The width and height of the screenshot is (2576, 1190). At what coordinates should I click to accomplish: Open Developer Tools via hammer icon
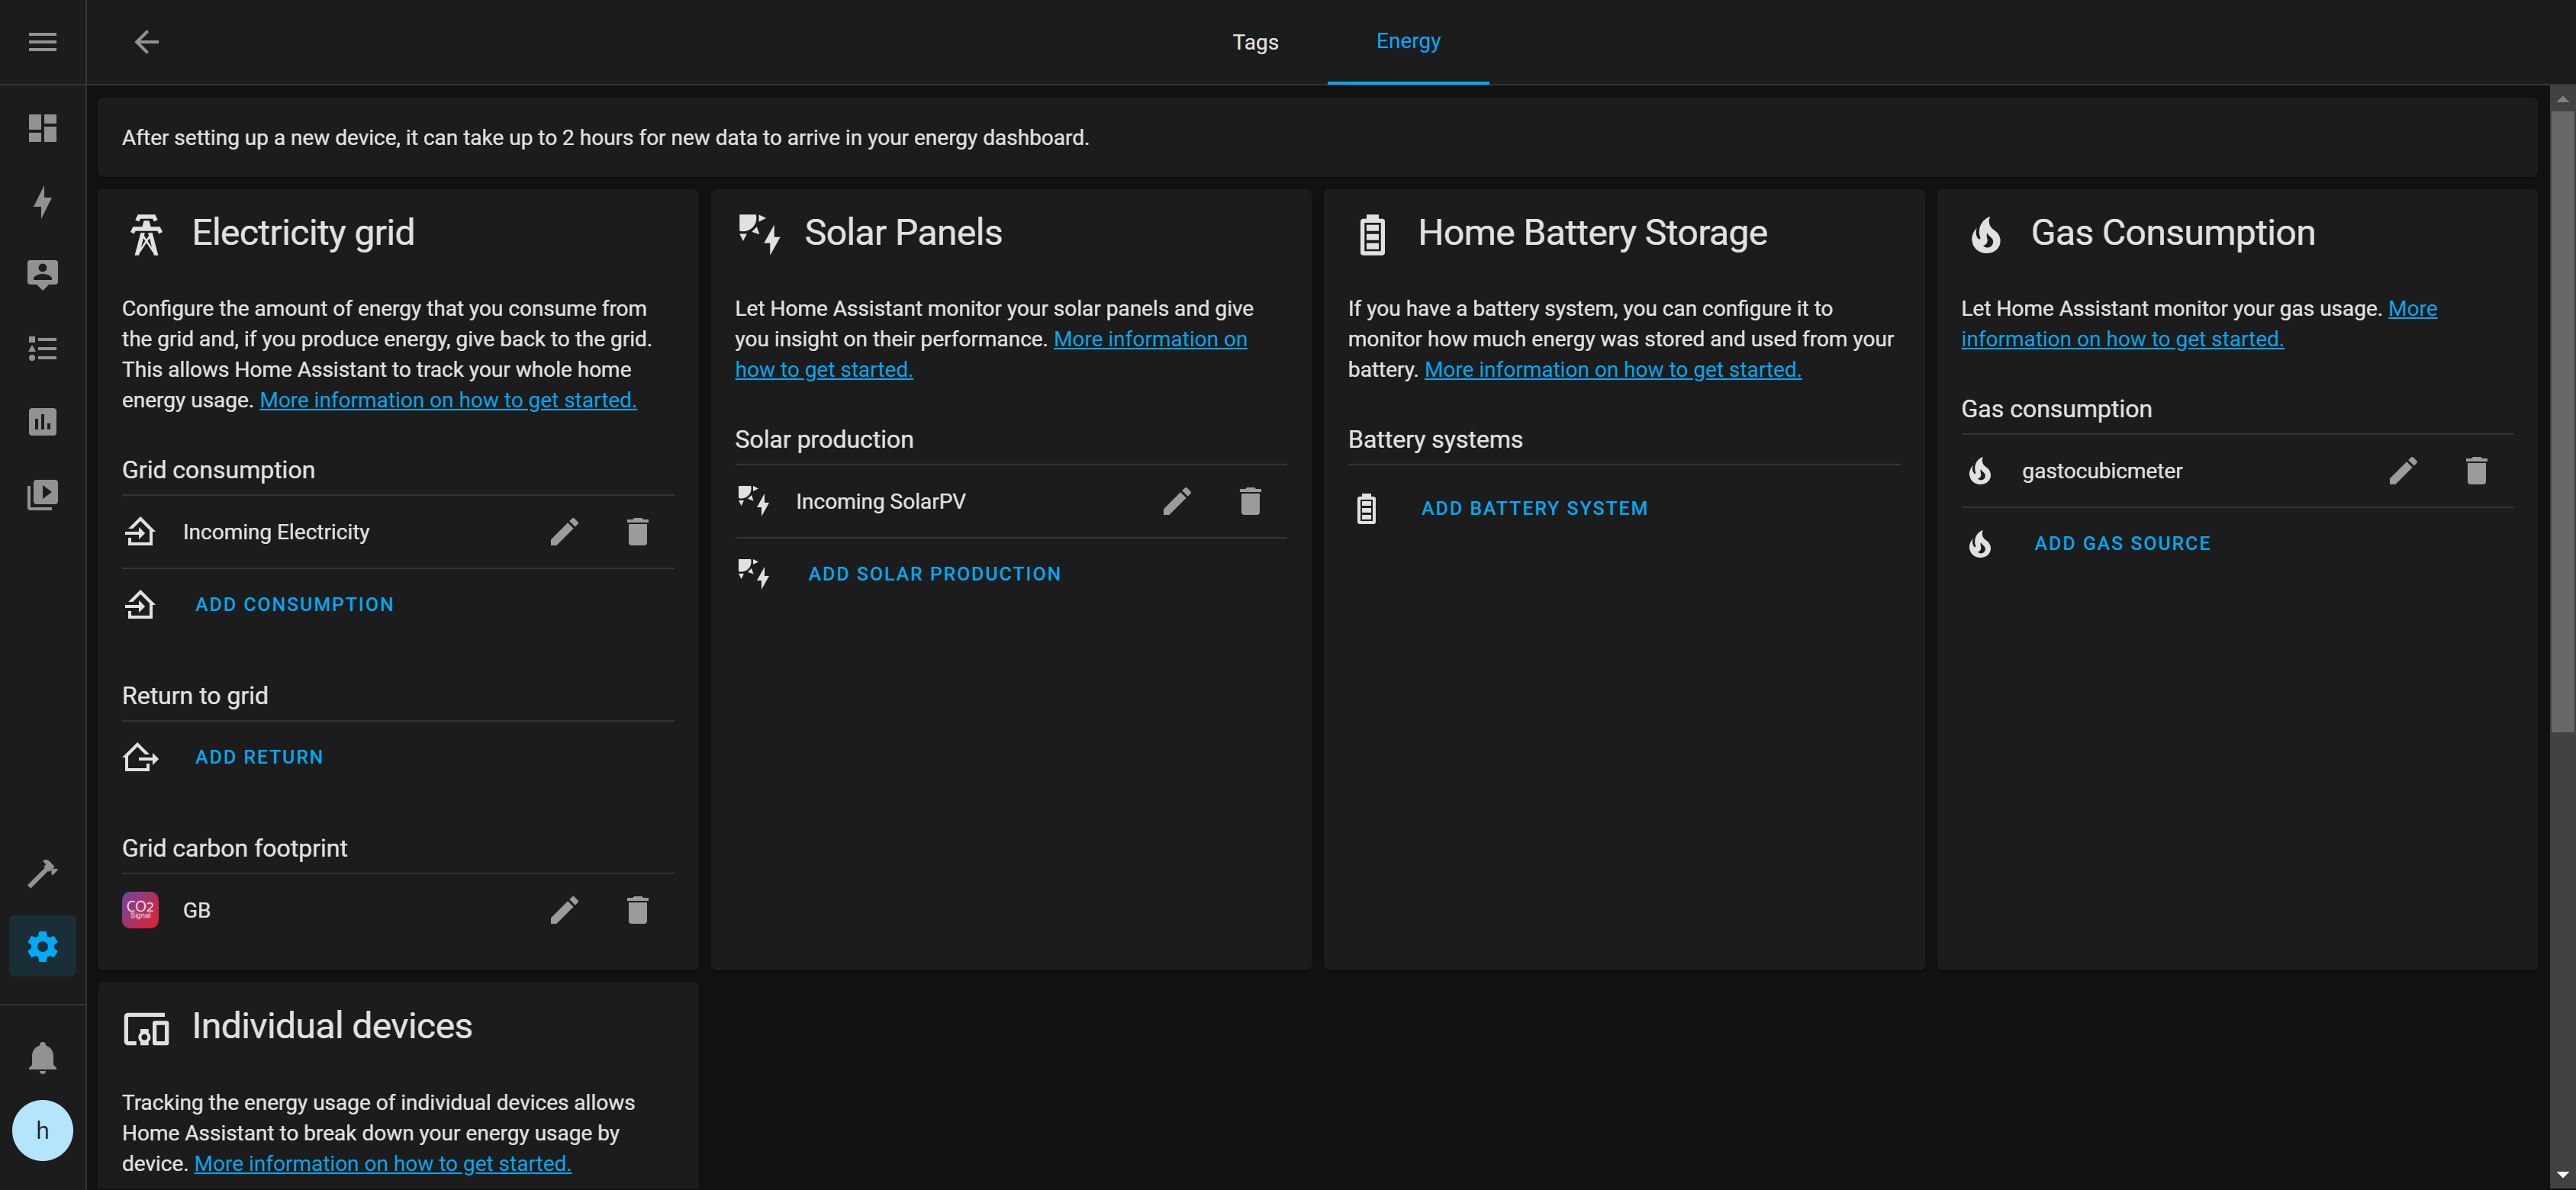pyautogui.click(x=42, y=873)
